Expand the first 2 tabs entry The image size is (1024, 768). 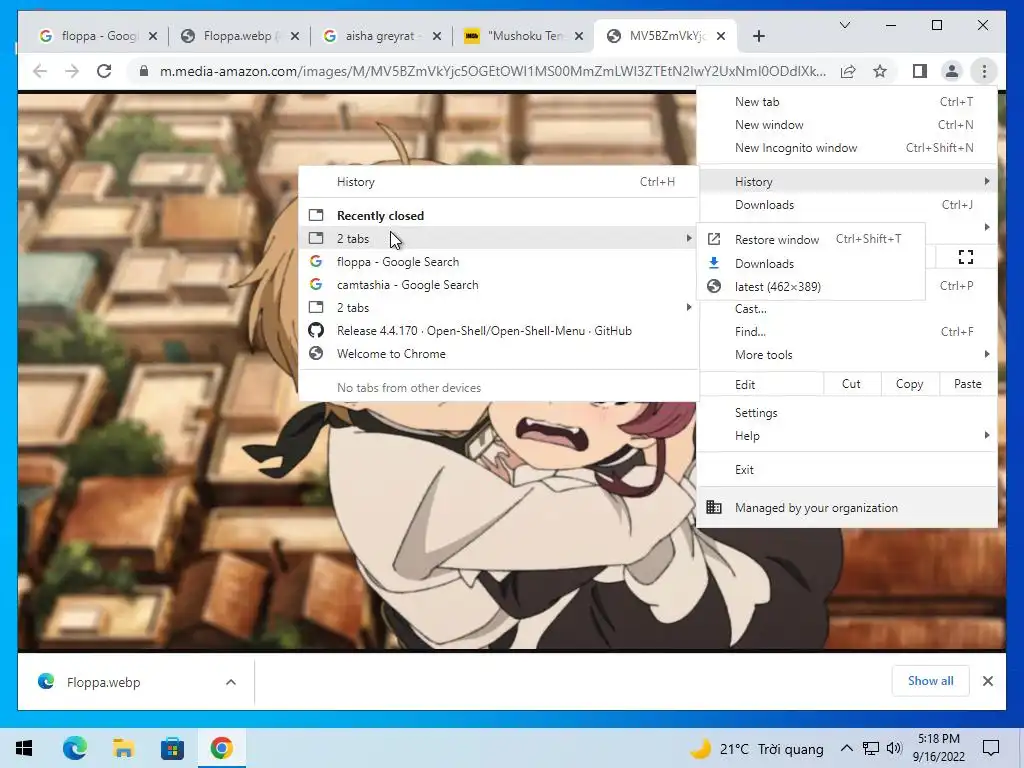click(499, 238)
